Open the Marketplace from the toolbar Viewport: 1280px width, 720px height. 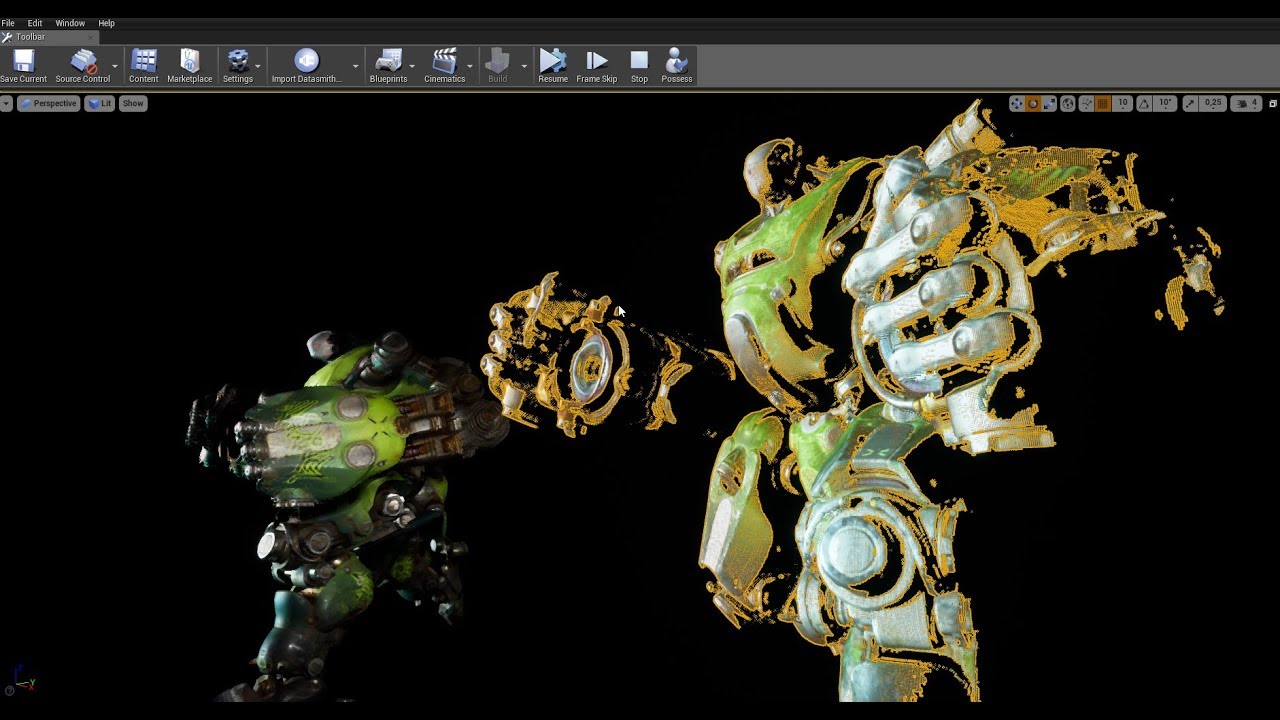click(x=189, y=62)
